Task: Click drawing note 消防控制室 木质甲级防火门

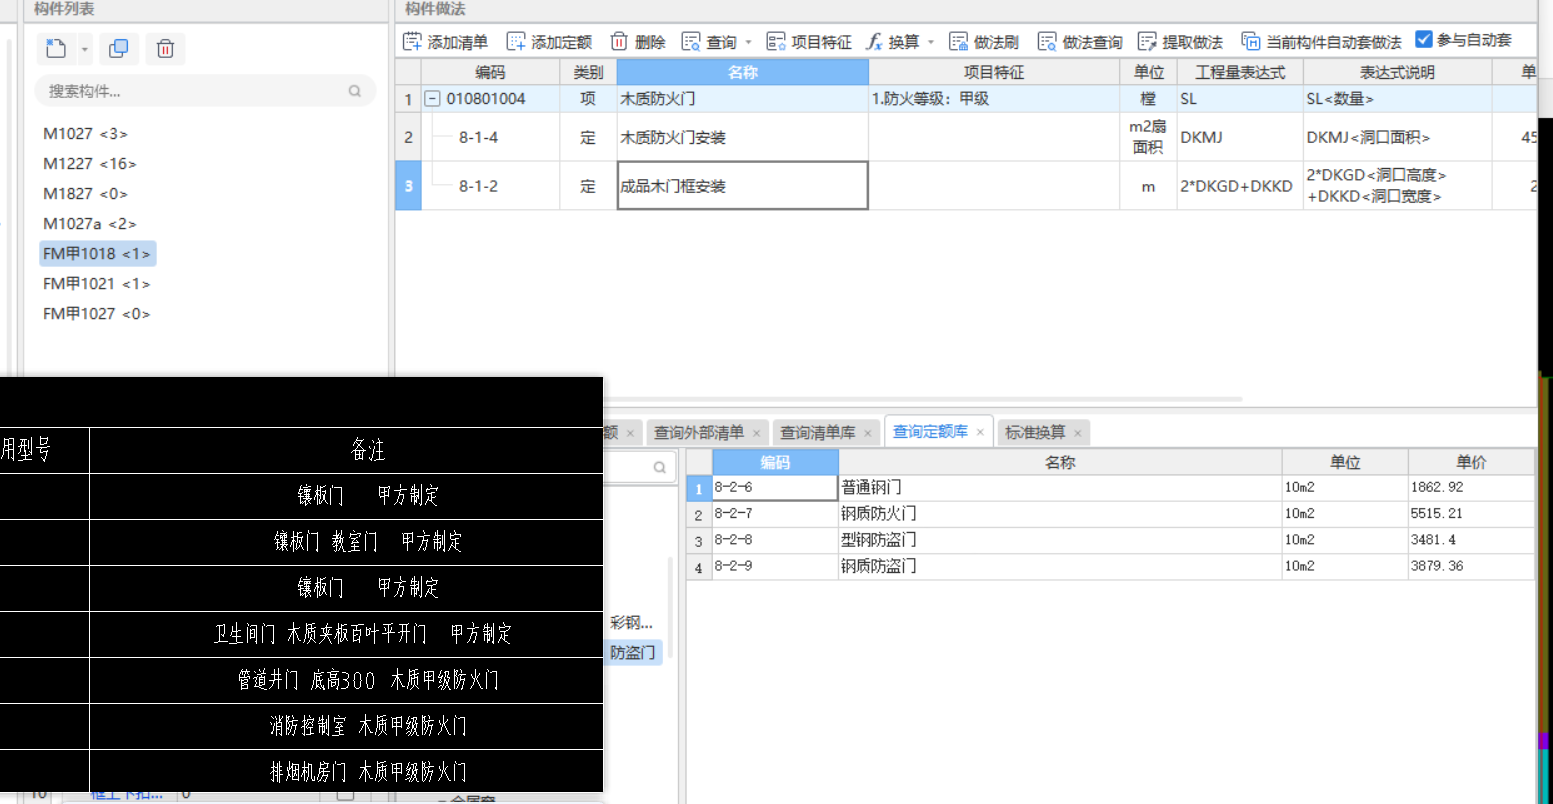Action: coord(368,726)
